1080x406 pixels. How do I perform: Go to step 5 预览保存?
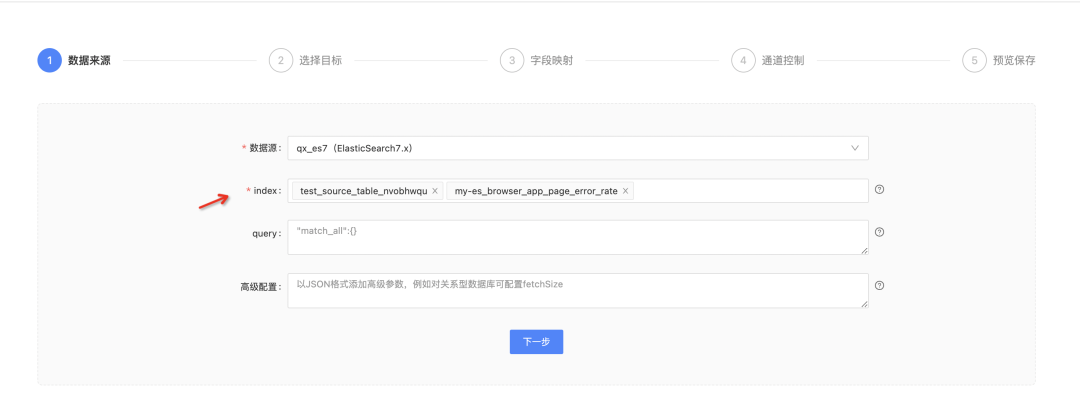(x=999, y=61)
